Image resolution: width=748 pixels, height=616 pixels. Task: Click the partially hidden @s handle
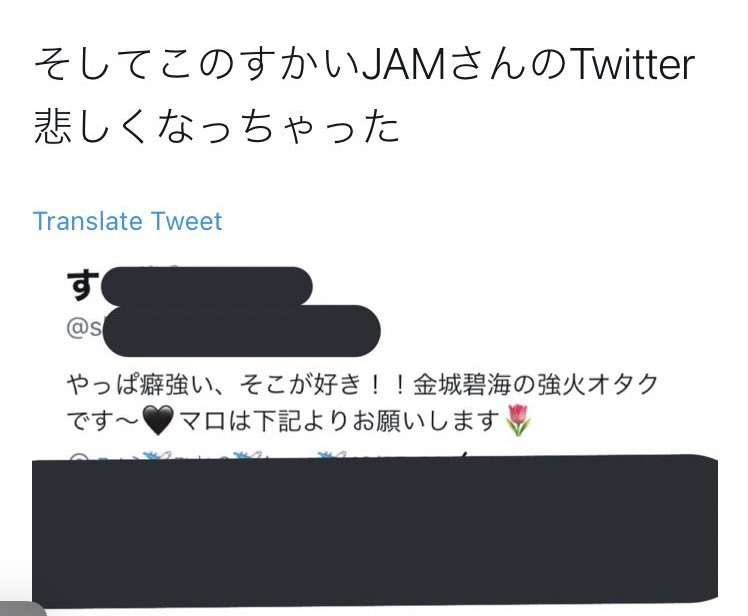84,327
